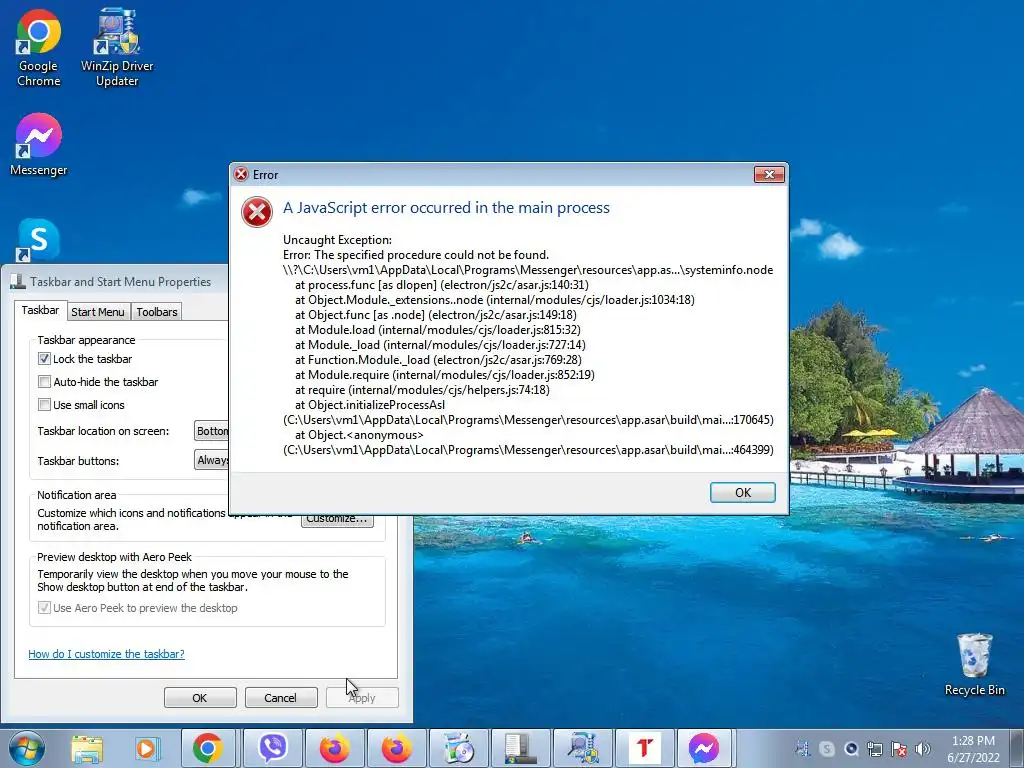Click 'Preview desktop with Aero Peek' label
The image size is (1024, 768).
pos(114,557)
